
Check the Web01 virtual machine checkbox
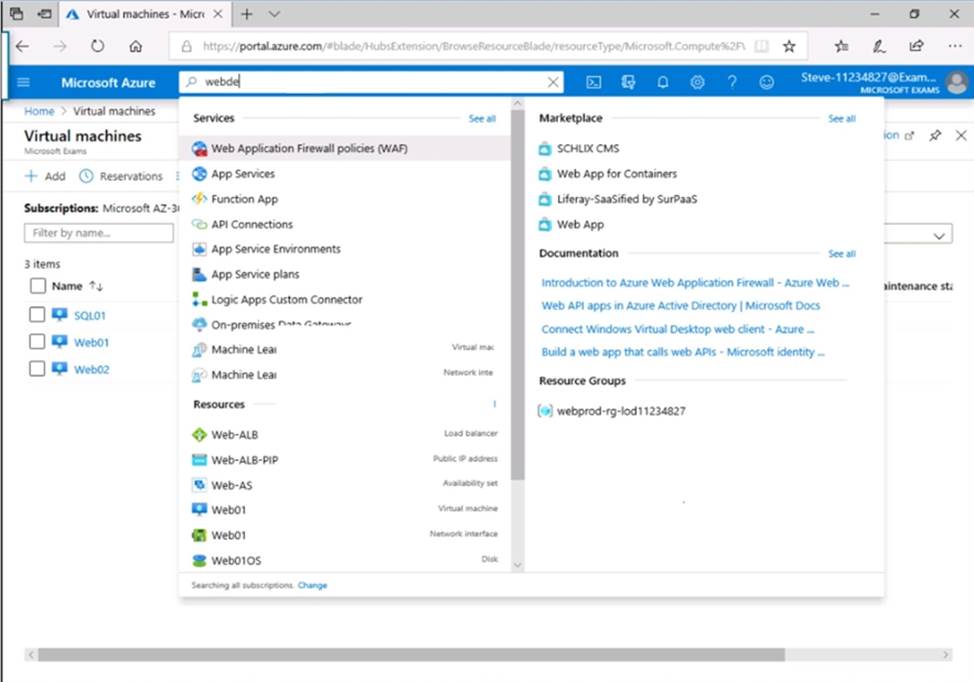coord(37,342)
